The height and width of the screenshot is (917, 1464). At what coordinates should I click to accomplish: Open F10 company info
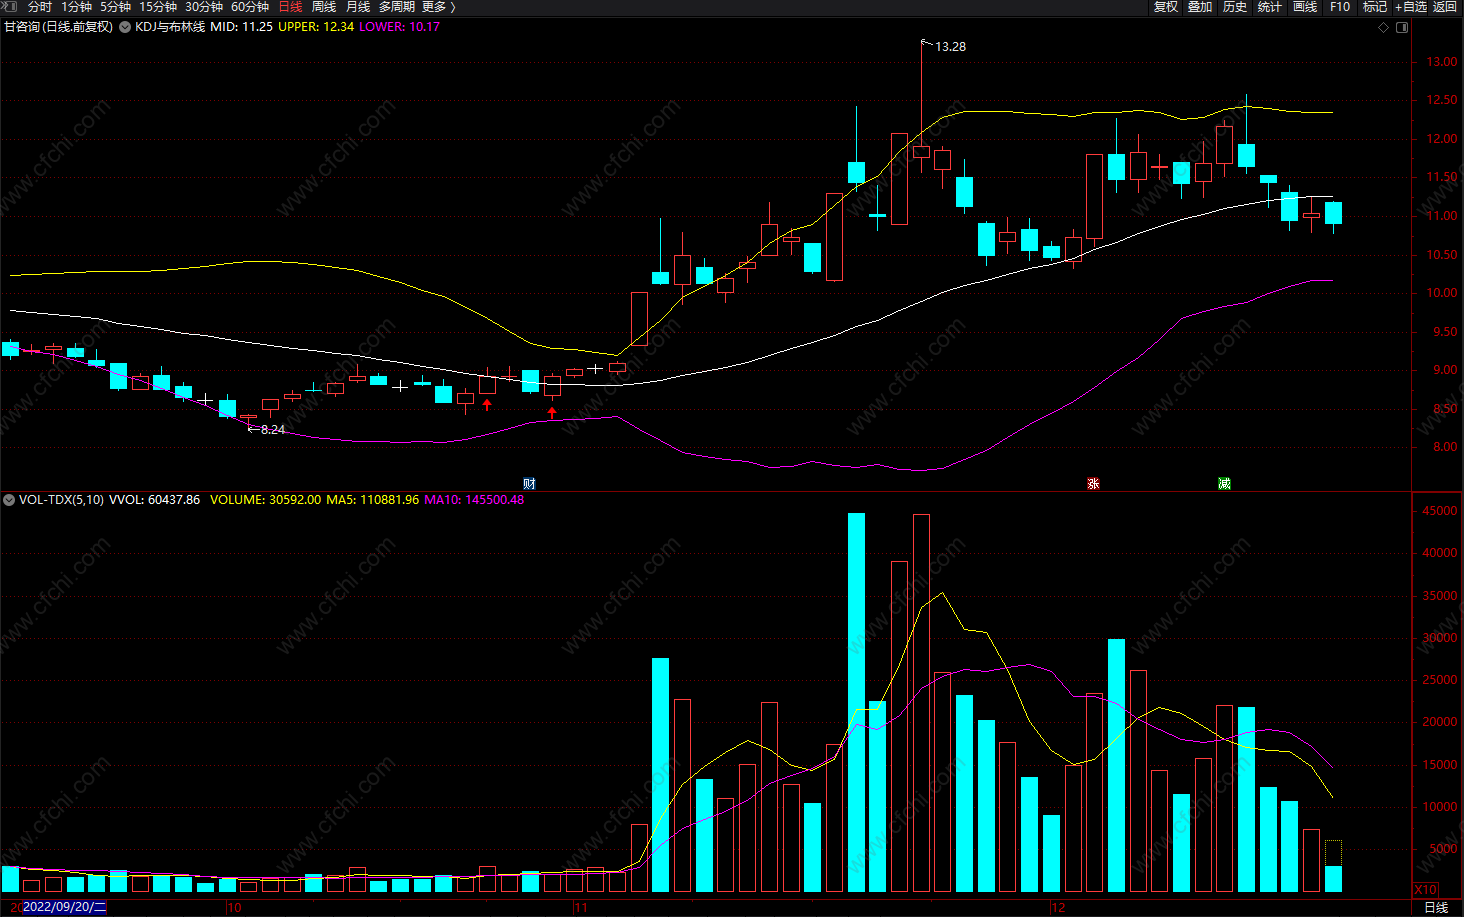pyautogui.click(x=1340, y=7)
